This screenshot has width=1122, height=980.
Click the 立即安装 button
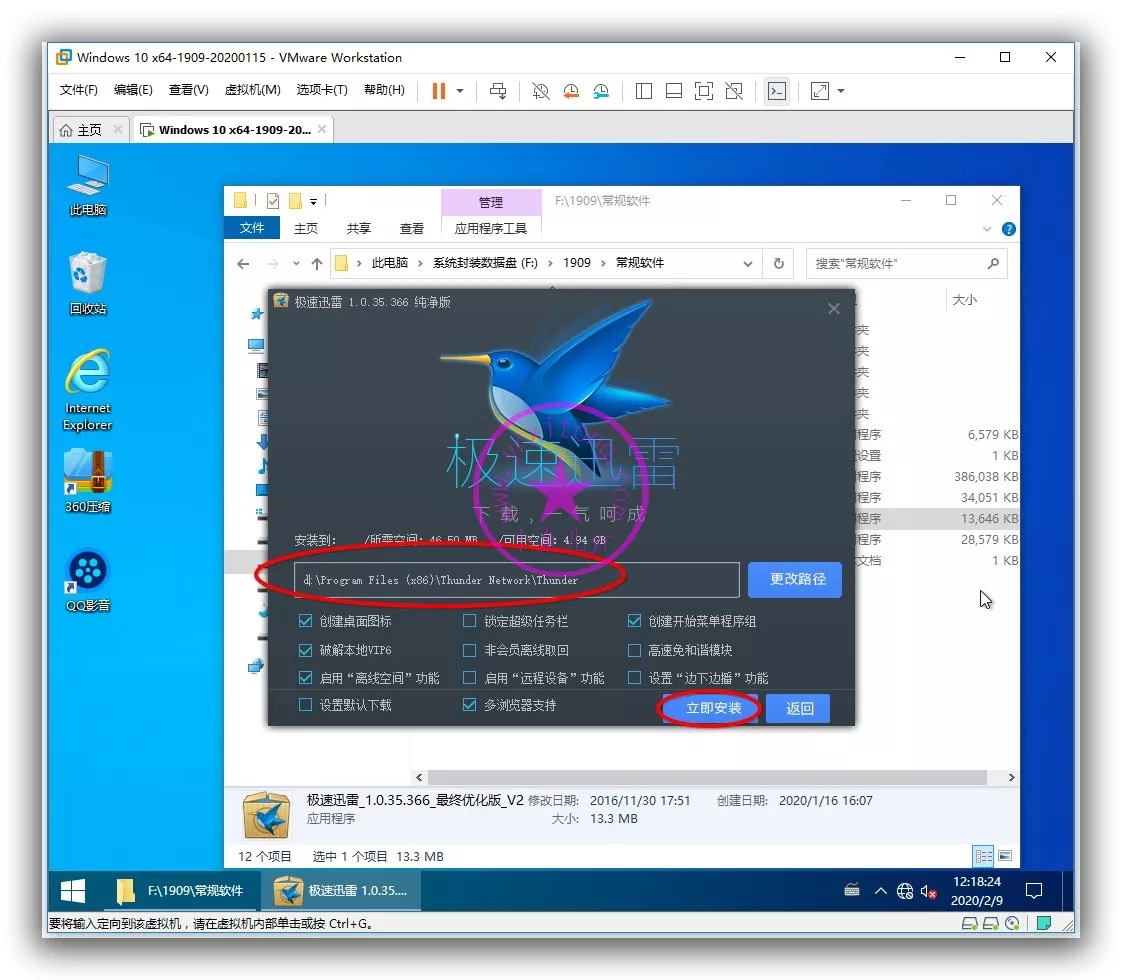tap(713, 708)
